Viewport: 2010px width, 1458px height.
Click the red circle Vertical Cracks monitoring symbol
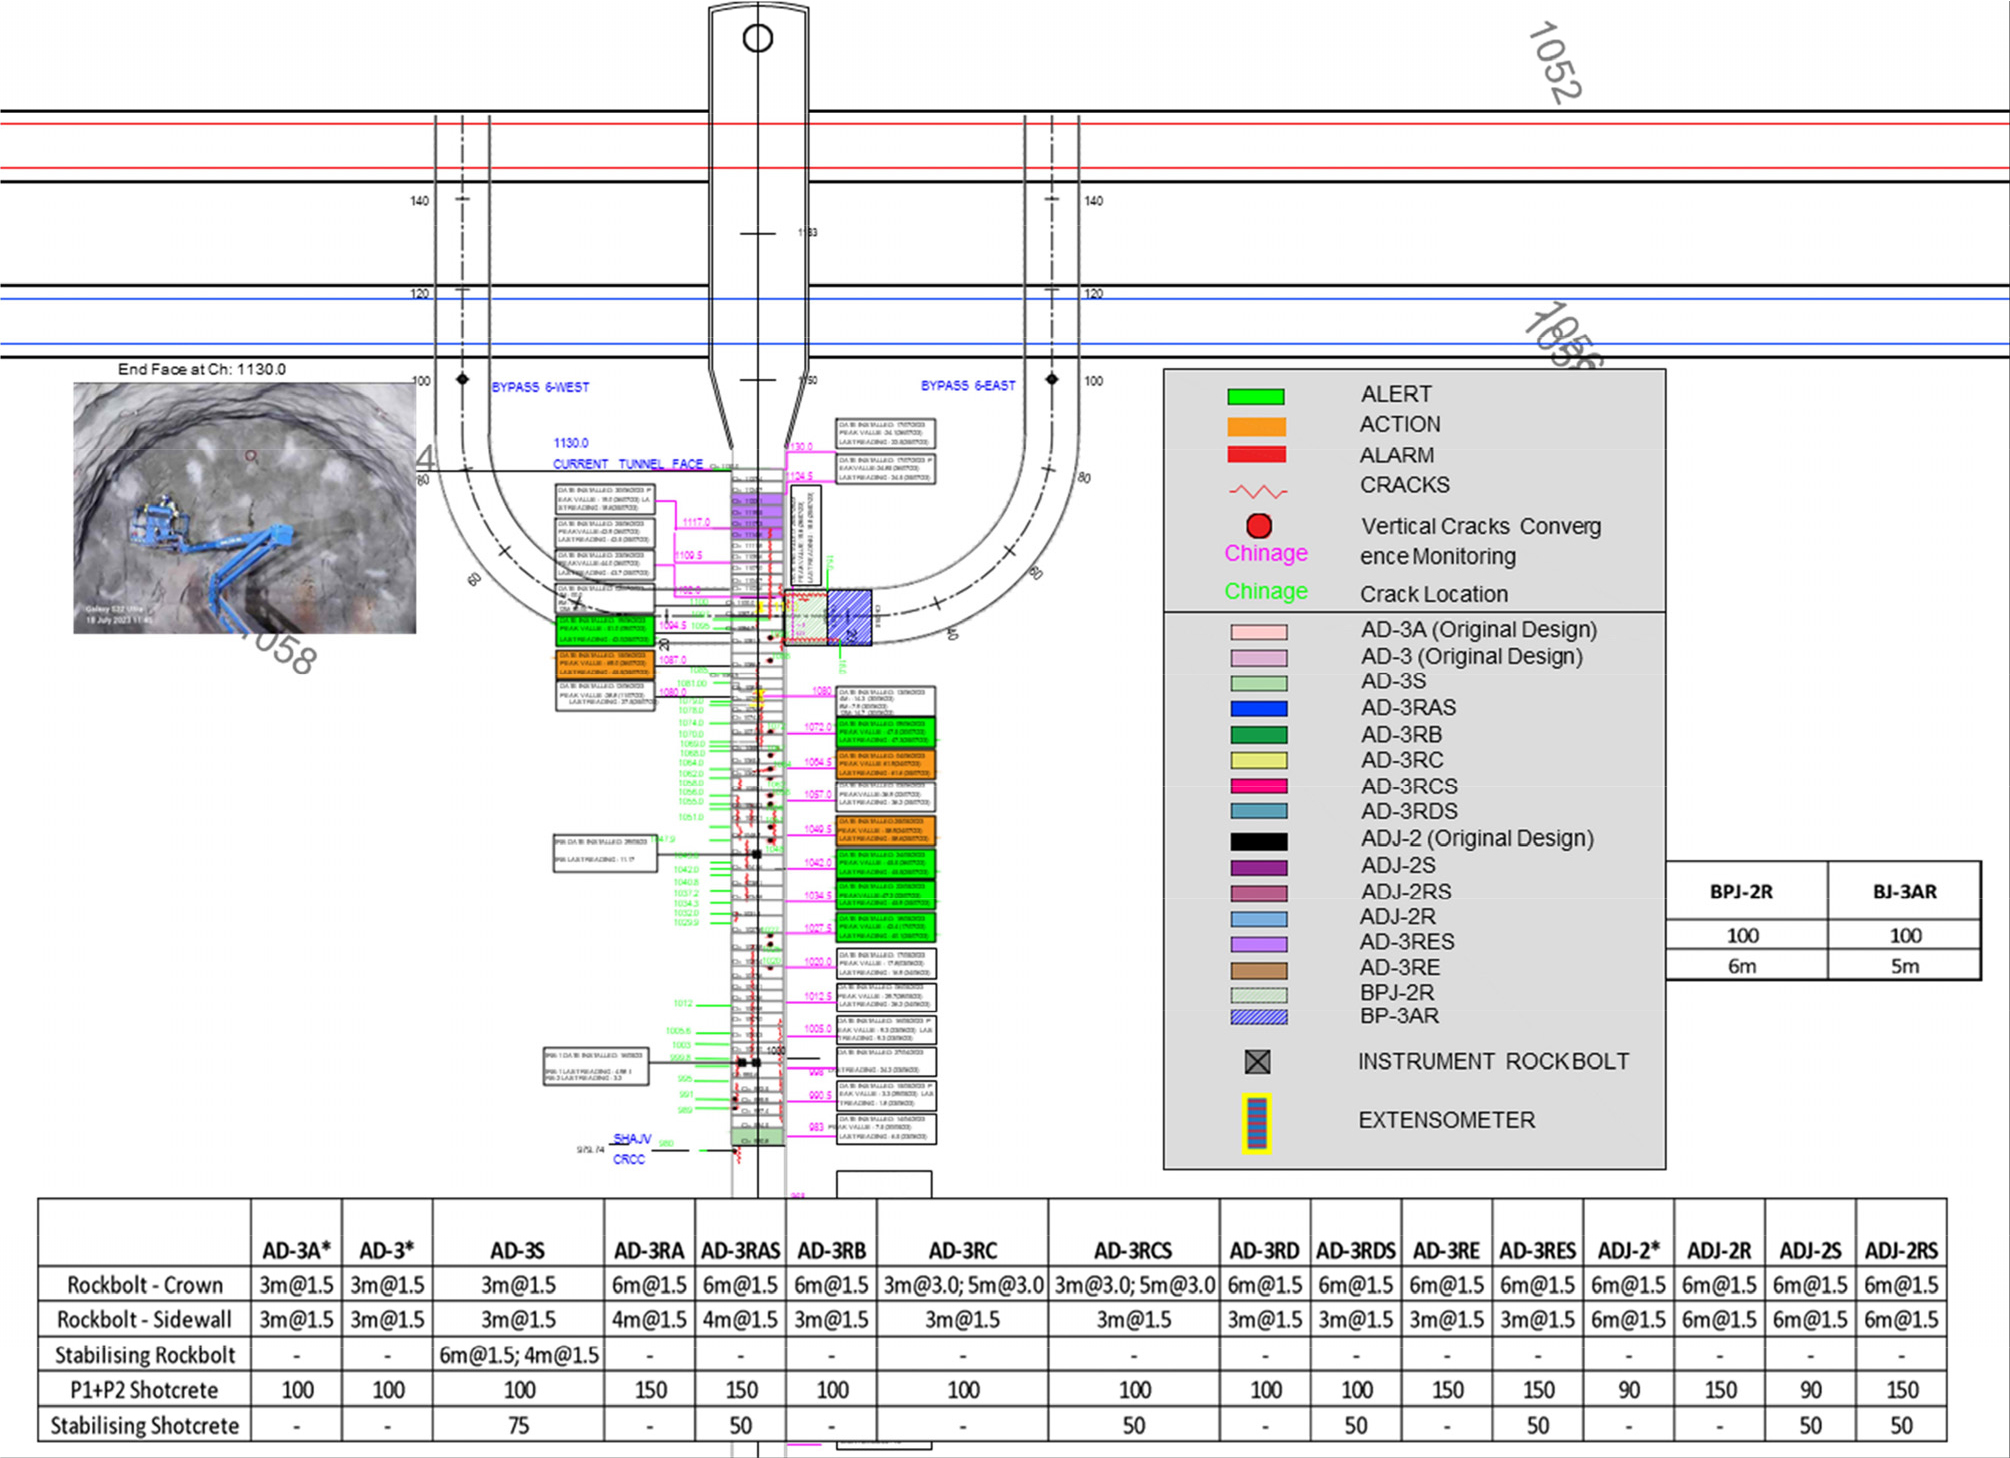pyautogui.click(x=1259, y=526)
